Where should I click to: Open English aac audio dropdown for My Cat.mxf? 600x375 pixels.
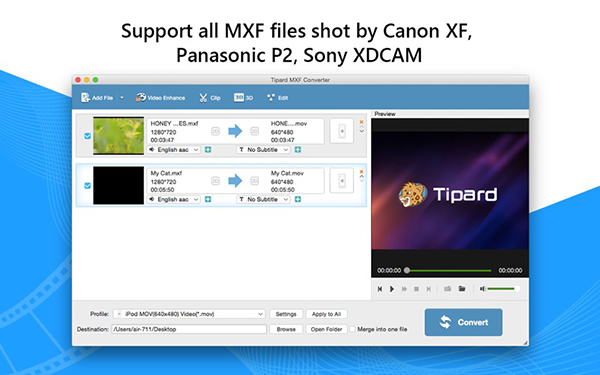pos(174,199)
